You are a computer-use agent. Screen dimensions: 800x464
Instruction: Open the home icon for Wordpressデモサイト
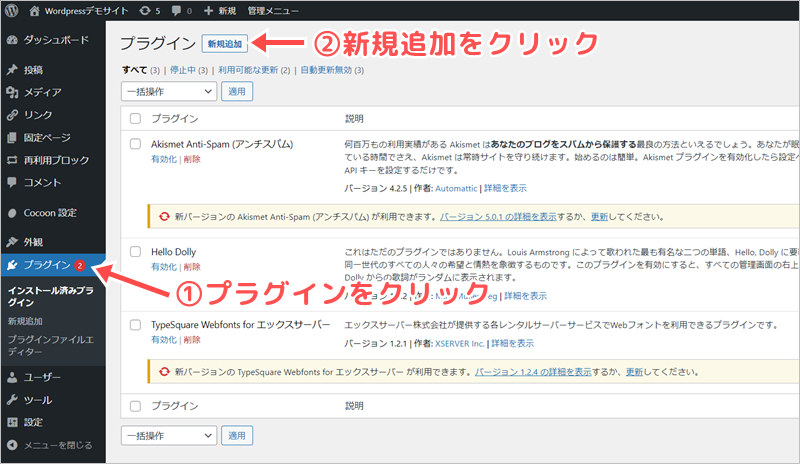tap(35, 12)
